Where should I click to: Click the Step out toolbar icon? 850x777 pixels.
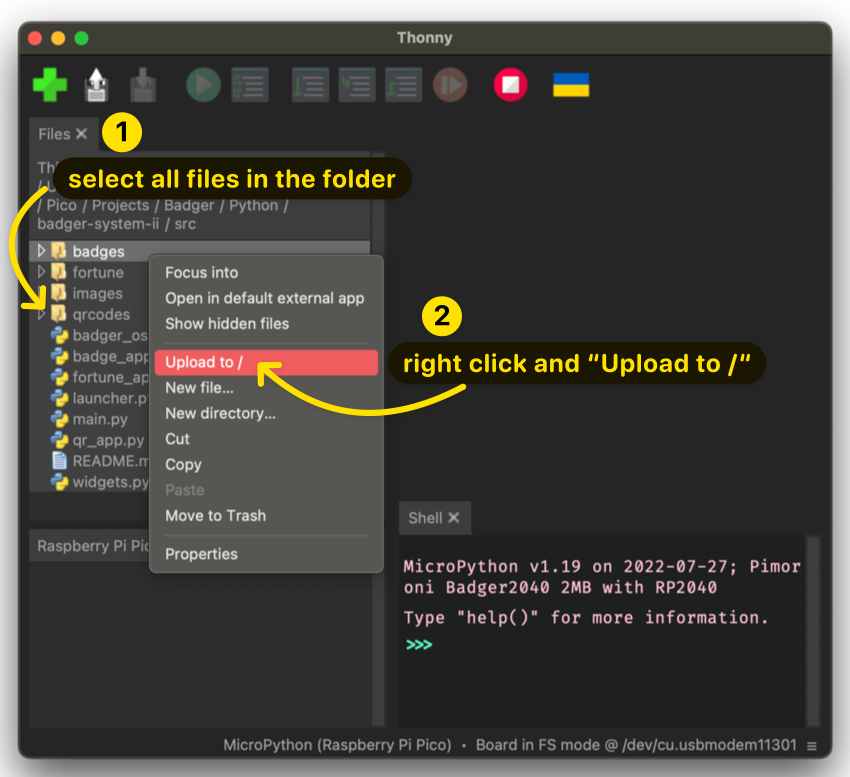pyautogui.click(x=403, y=85)
